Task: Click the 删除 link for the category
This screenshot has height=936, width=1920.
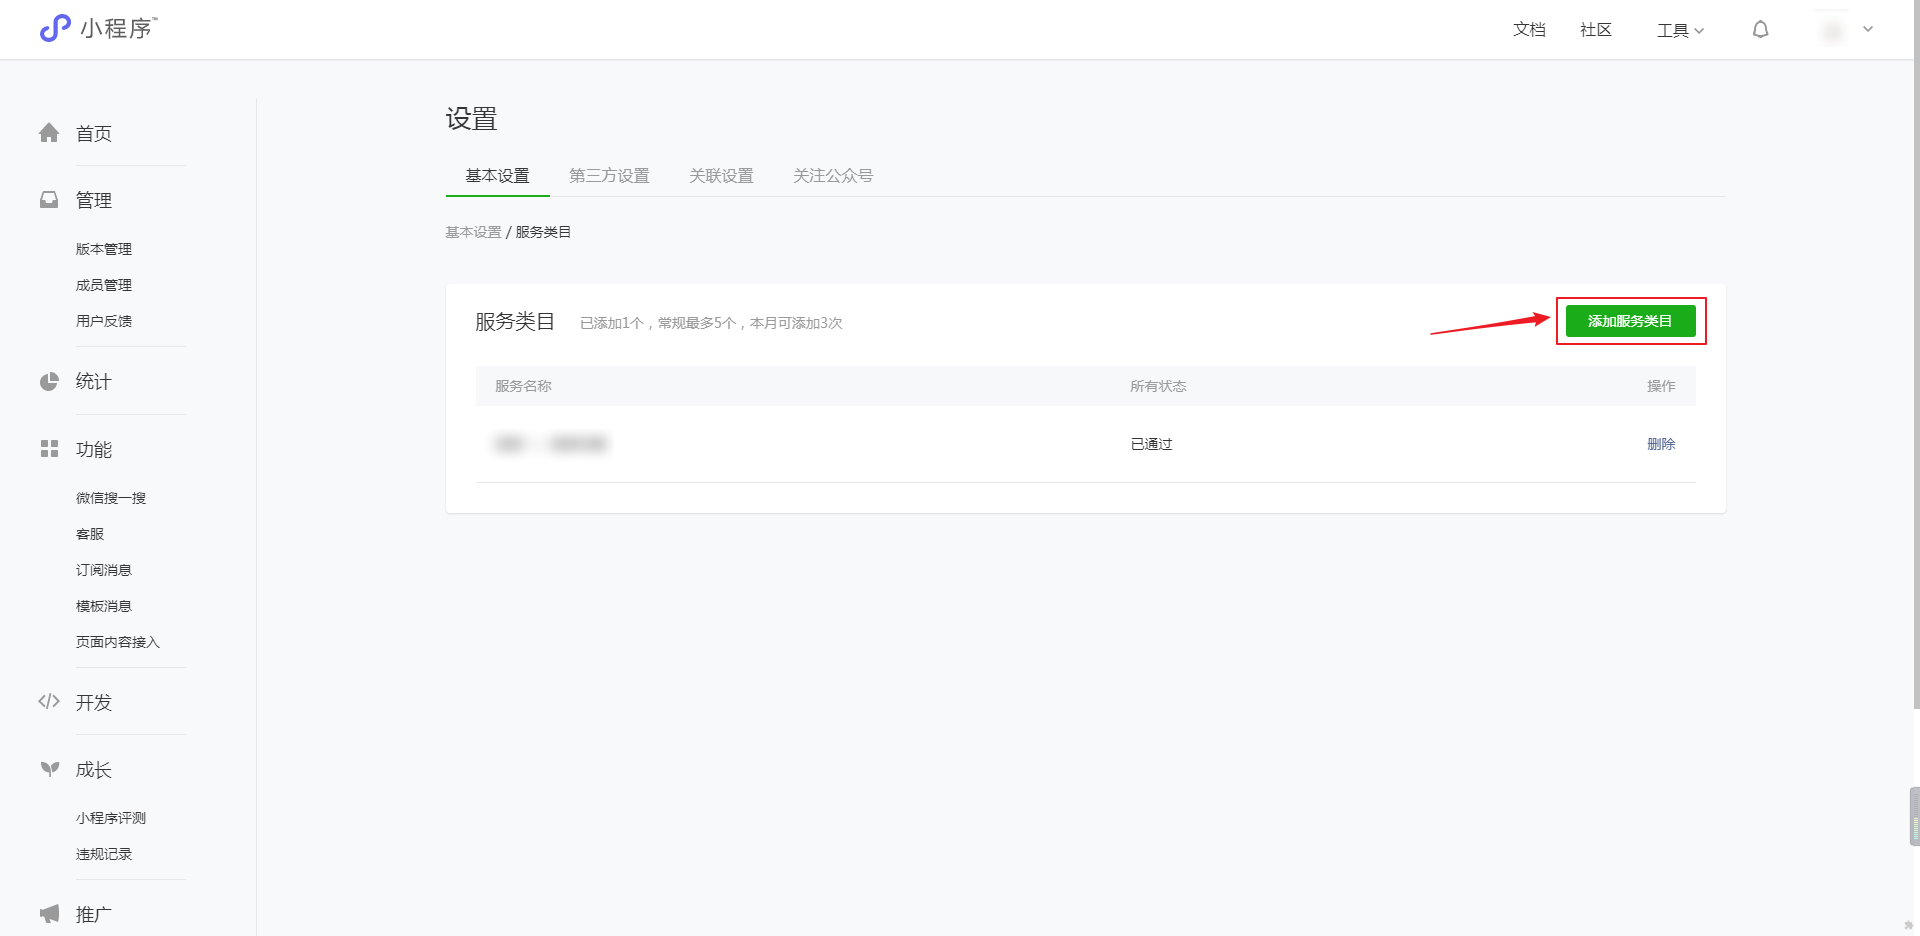Action: pyautogui.click(x=1661, y=444)
